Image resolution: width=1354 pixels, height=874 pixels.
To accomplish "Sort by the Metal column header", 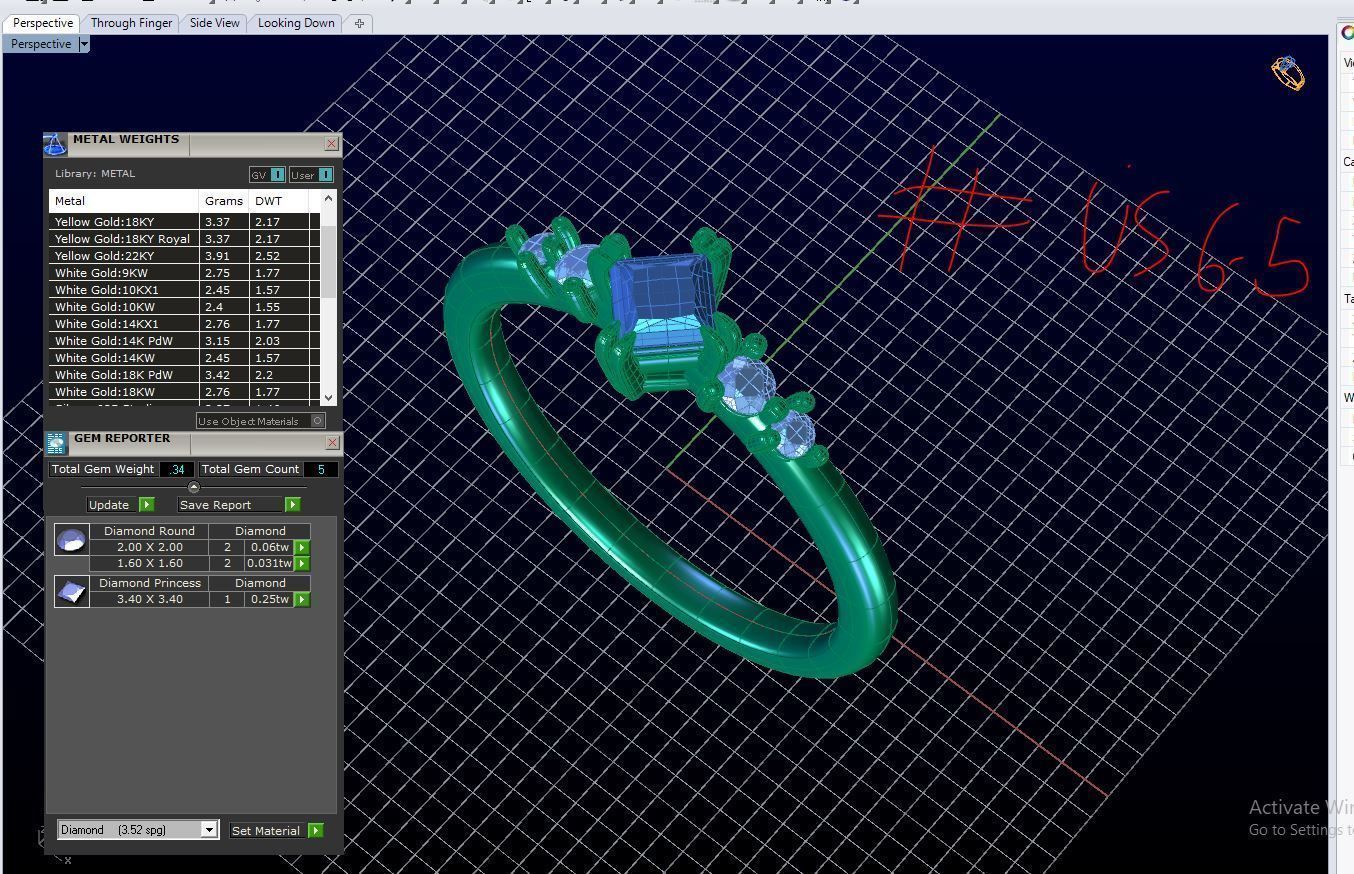I will pyautogui.click(x=123, y=201).
